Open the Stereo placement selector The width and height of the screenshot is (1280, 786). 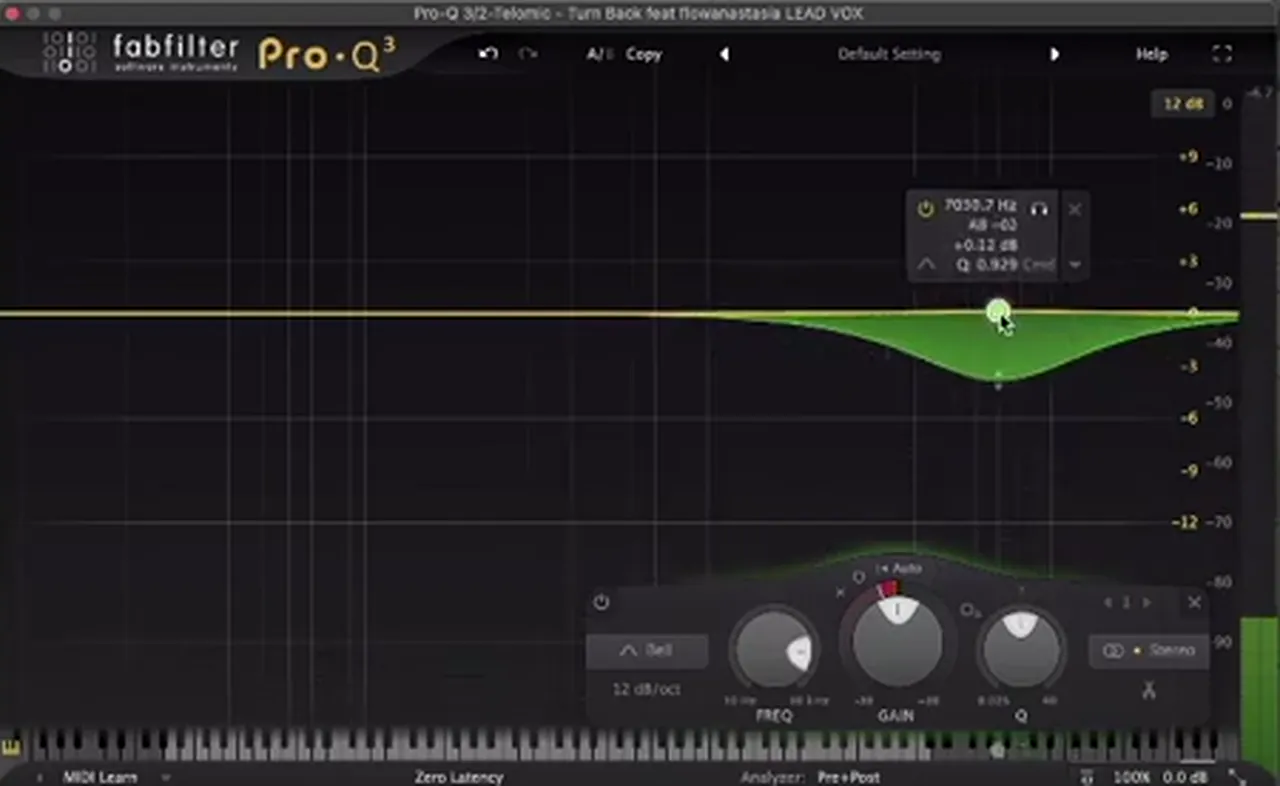(1149, 651)
